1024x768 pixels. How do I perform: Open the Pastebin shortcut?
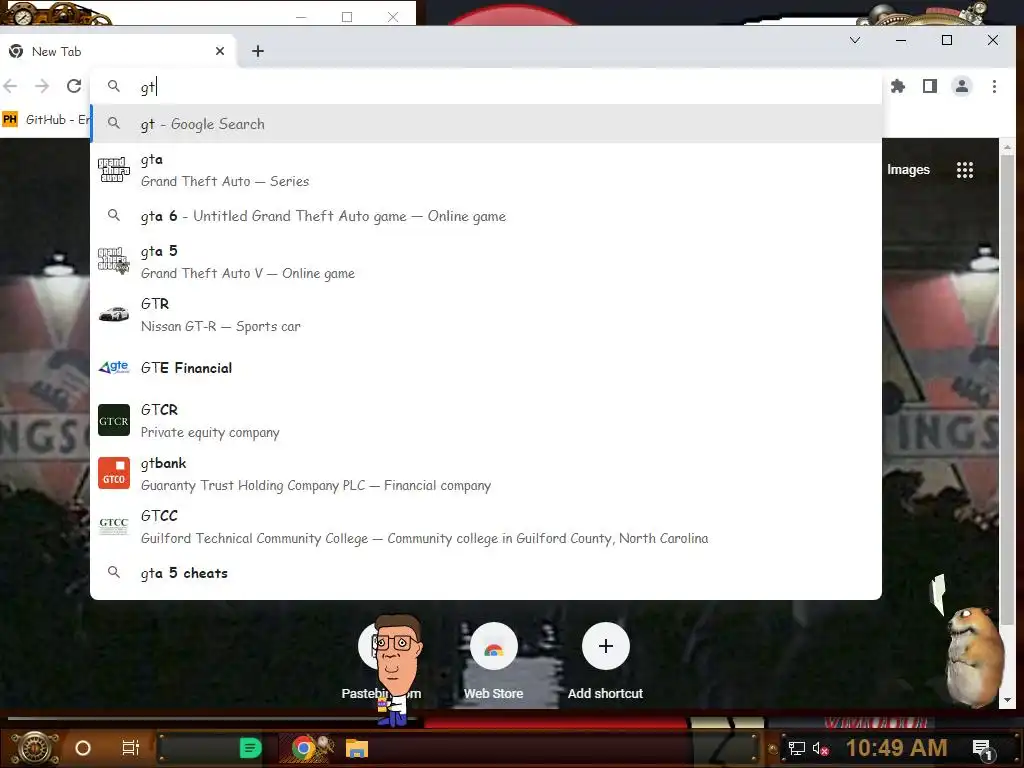click(x=381, y=661)
